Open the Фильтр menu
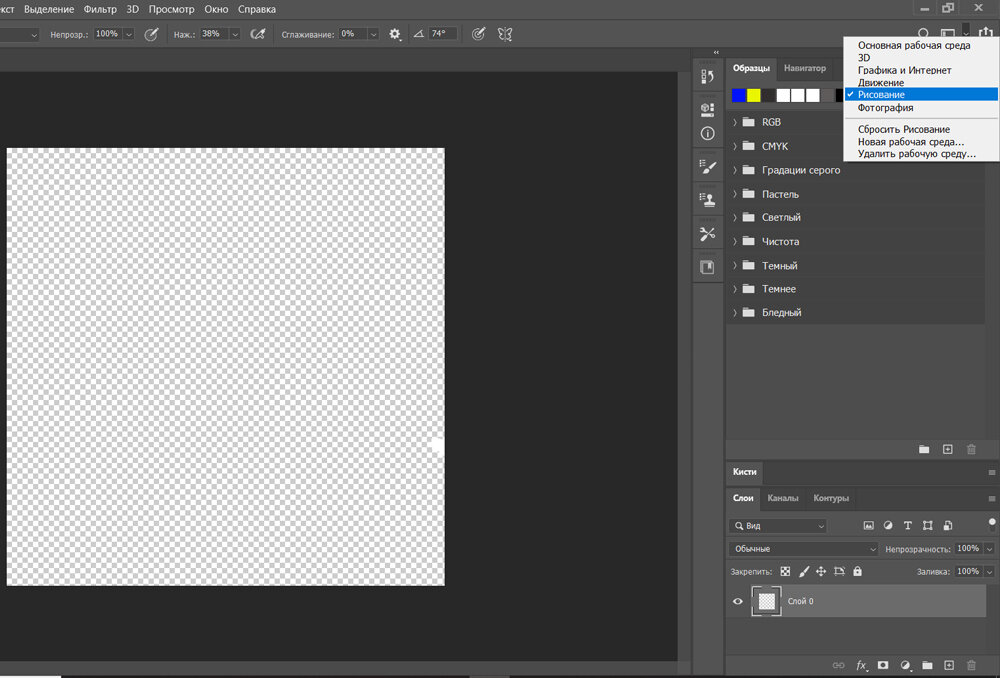1000x678 pixels. pos(100,10)
